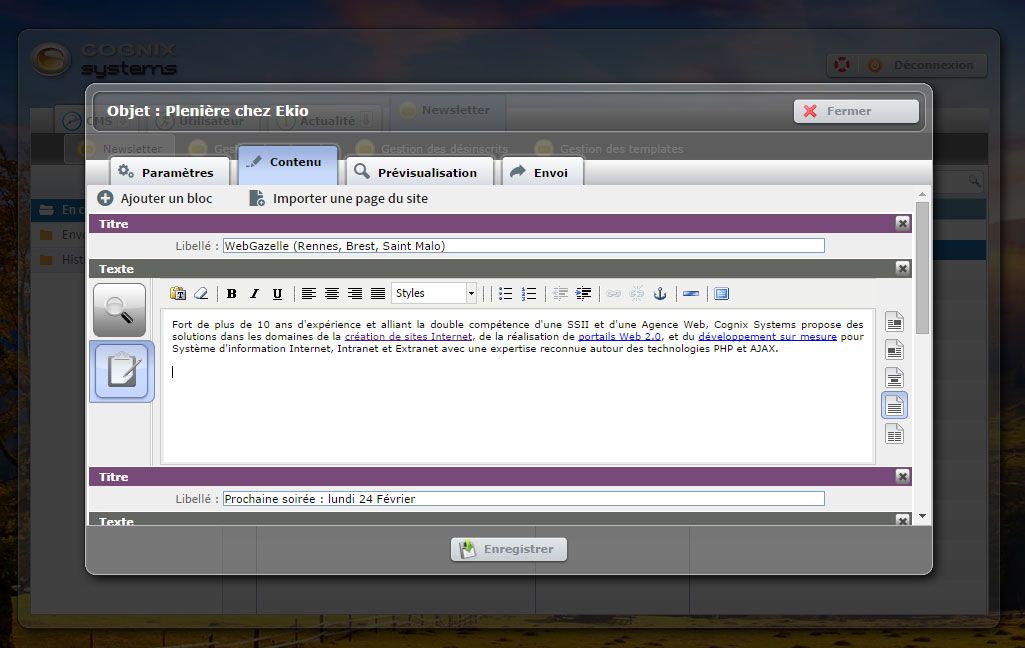Click inside the rich text editor area
The height and width of the screenshot is (648, 1025).
click(x=518, y=386)
